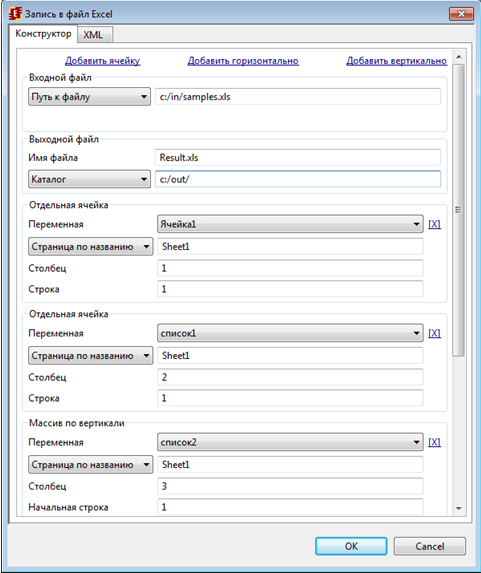481x573 pixels.
Task: Click the Добавить вертикально link
Action: (x=397, y=61)
